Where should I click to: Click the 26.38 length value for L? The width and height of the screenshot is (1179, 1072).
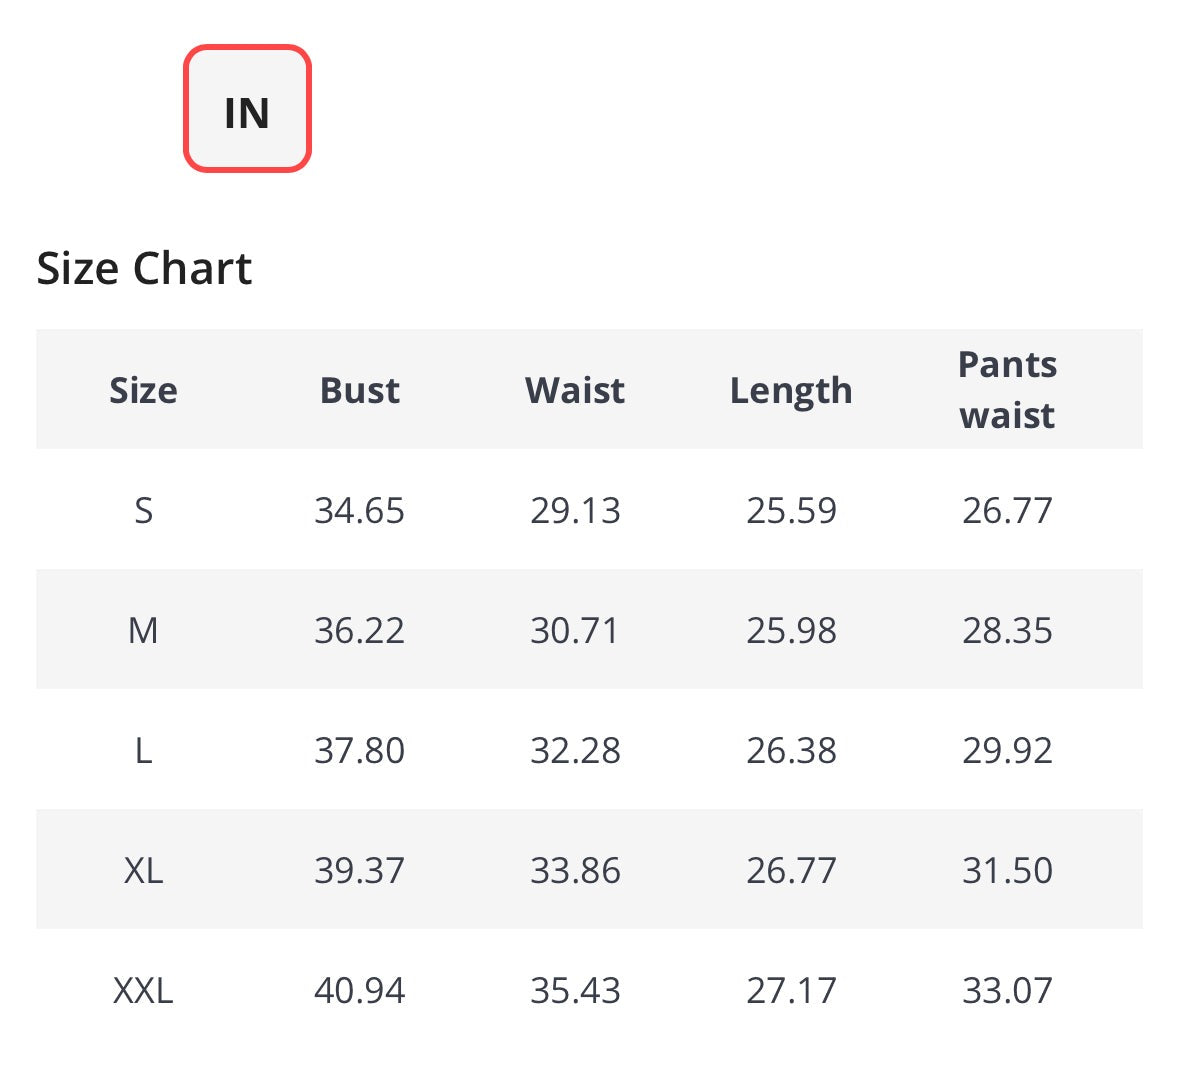791,750
